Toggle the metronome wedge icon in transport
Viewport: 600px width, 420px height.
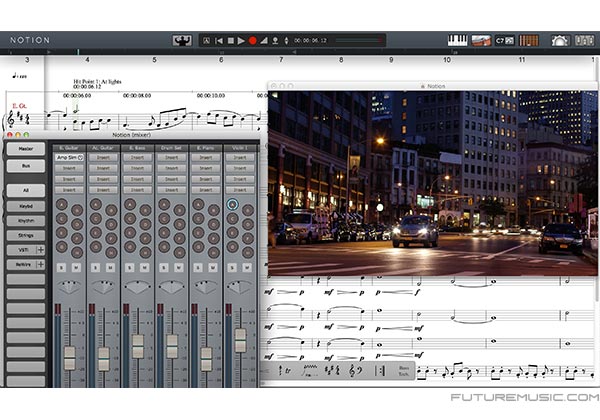[264, 41]
